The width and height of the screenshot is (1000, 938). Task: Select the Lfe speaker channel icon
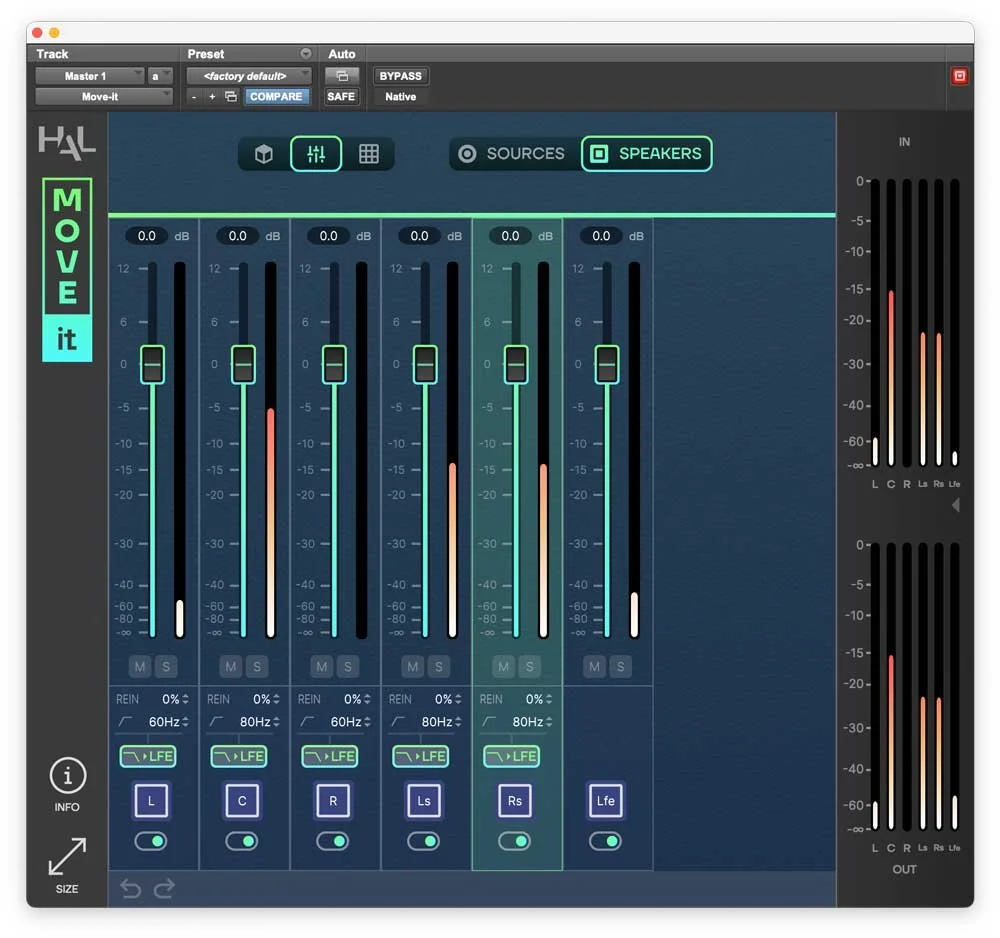click(606, 801)
